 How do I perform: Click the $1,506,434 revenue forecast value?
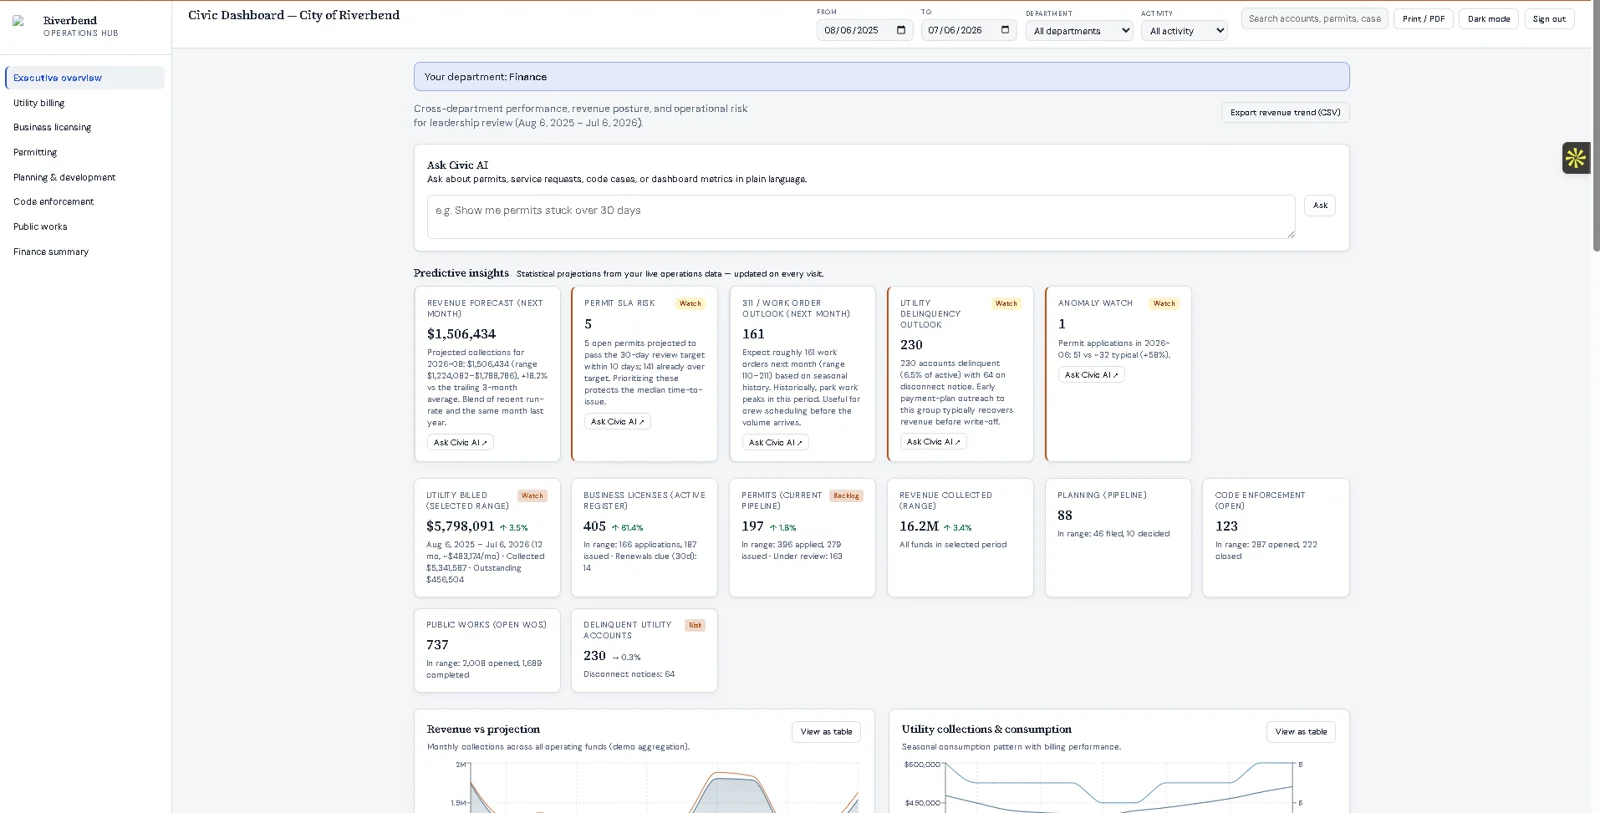pos(461,334)
